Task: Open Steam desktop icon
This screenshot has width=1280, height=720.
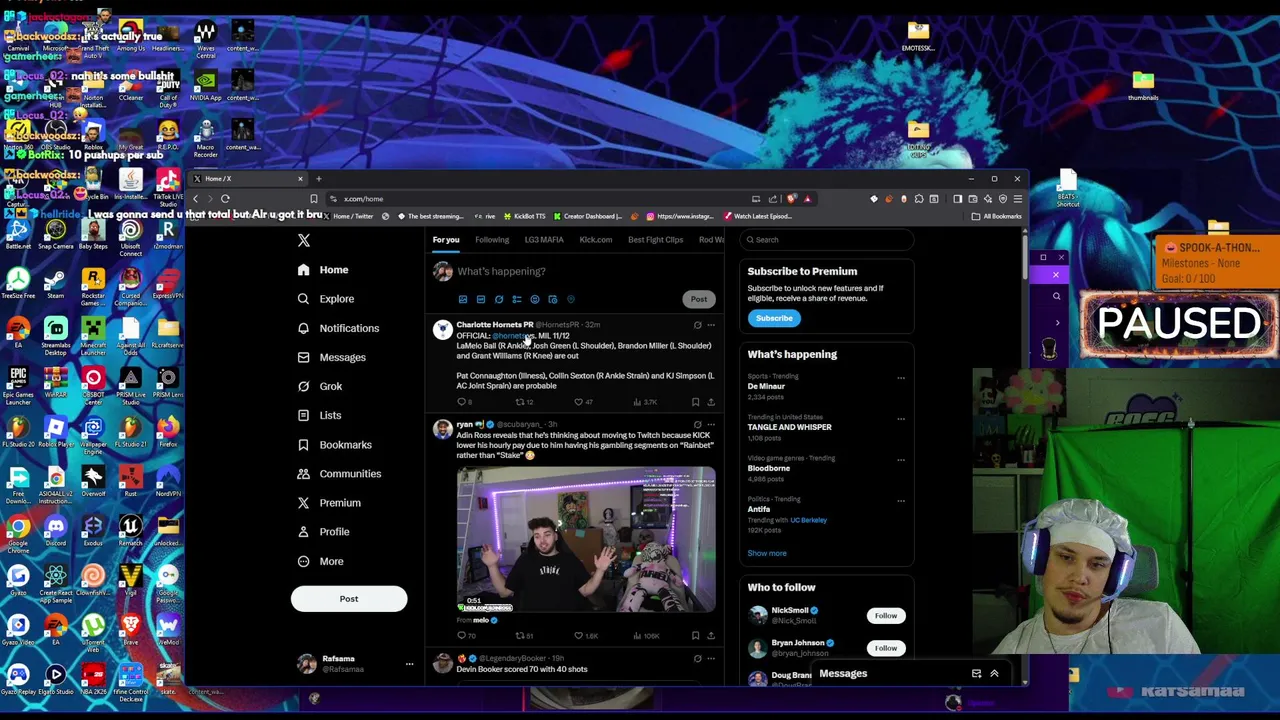Action: [55, 282]
